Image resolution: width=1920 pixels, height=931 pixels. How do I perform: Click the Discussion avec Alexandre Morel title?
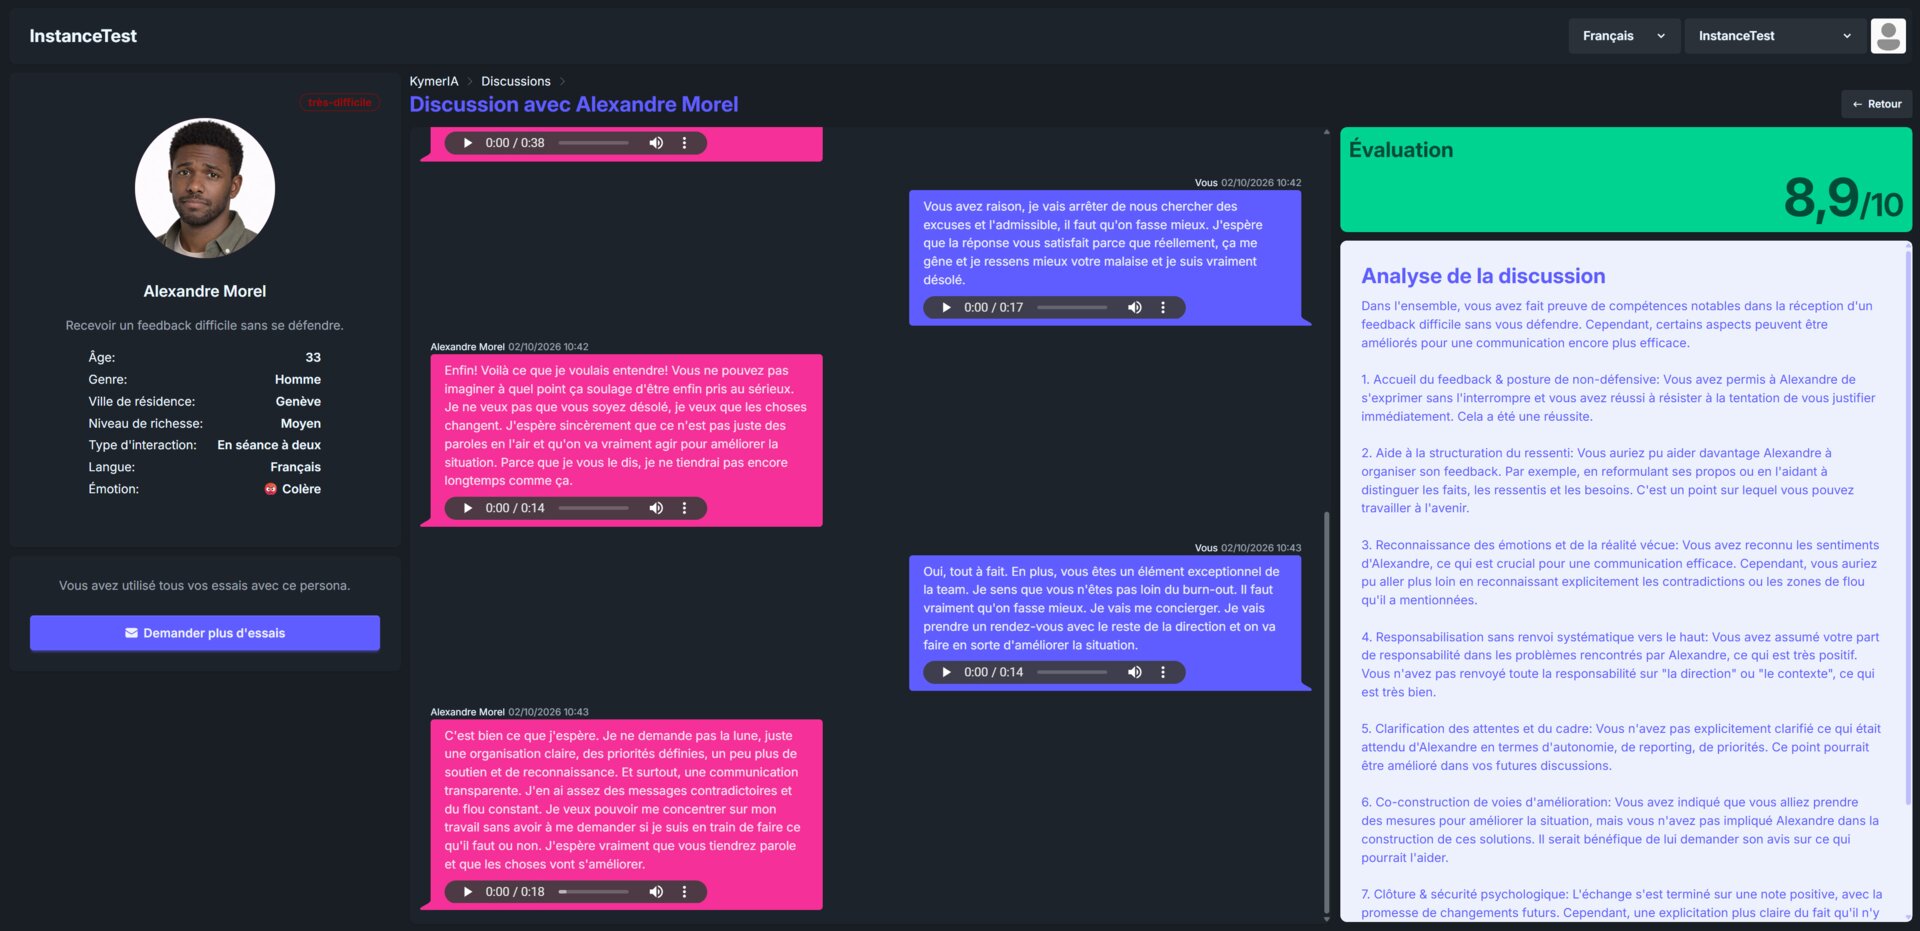pyautogui.click(x=574, y=104)
